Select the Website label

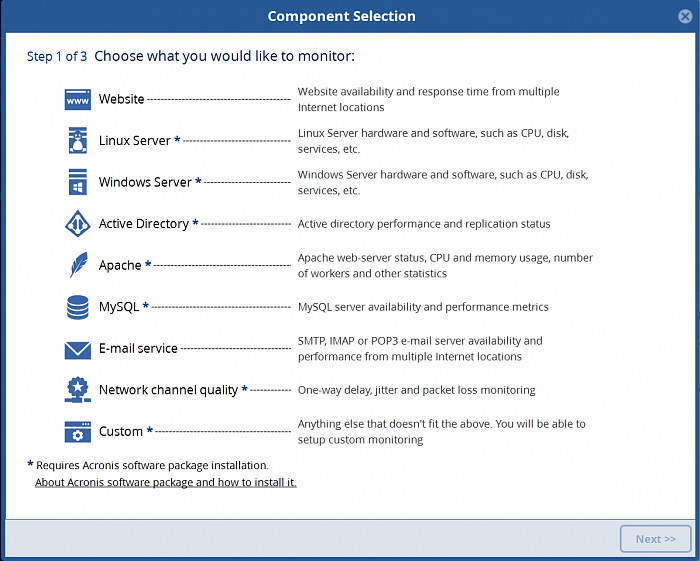point(121,100)
